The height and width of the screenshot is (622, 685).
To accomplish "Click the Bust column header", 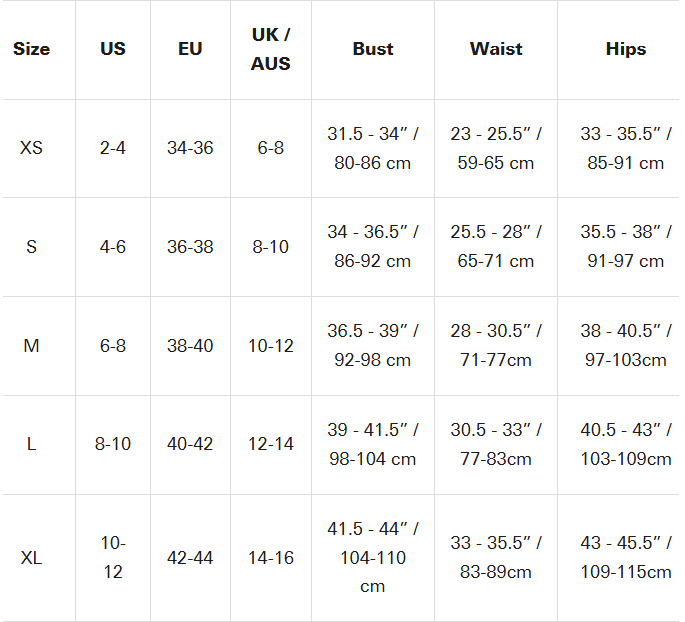I will [x=373, y=49].
